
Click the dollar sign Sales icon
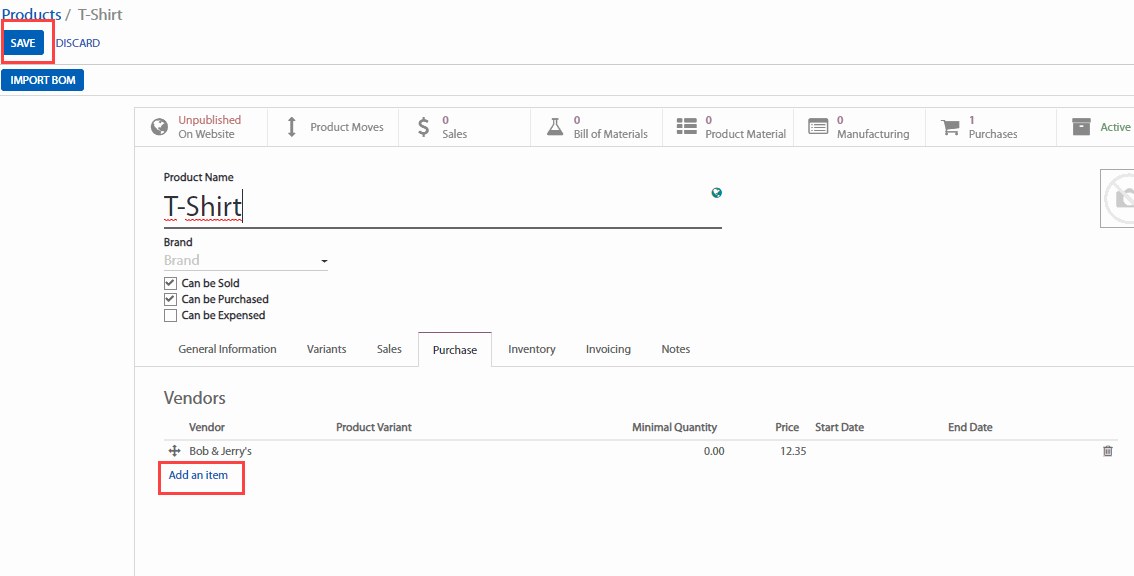(424, 127)
